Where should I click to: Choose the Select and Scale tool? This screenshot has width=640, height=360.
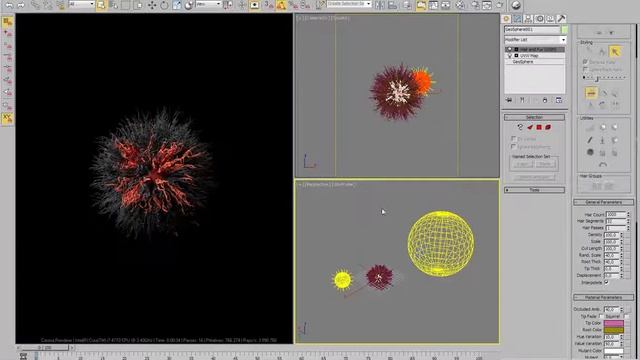coord(177,5)
